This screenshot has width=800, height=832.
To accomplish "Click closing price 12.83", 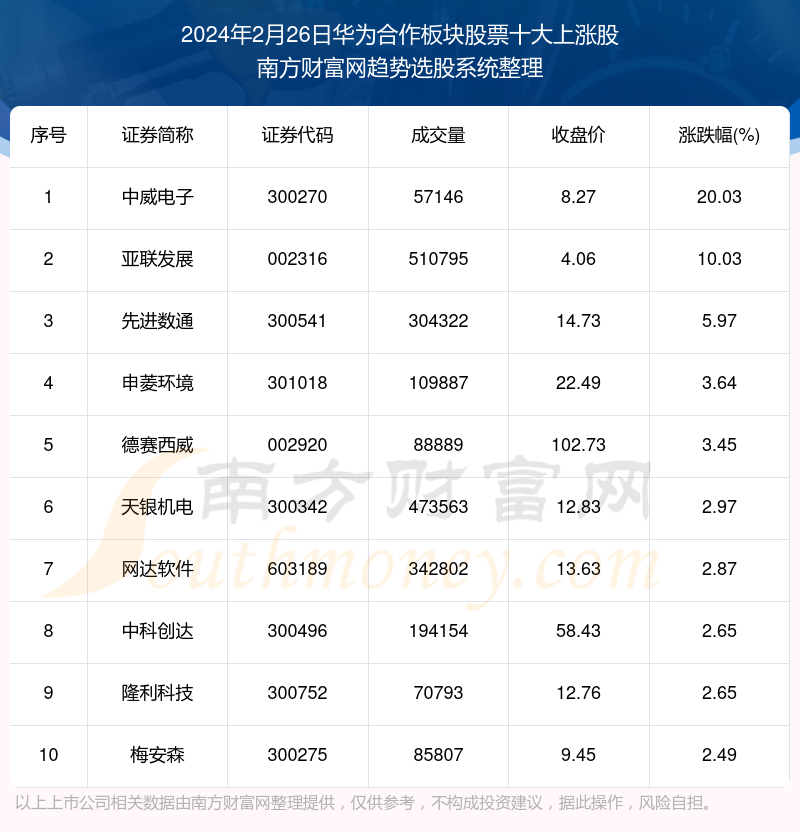I will 578,507.
